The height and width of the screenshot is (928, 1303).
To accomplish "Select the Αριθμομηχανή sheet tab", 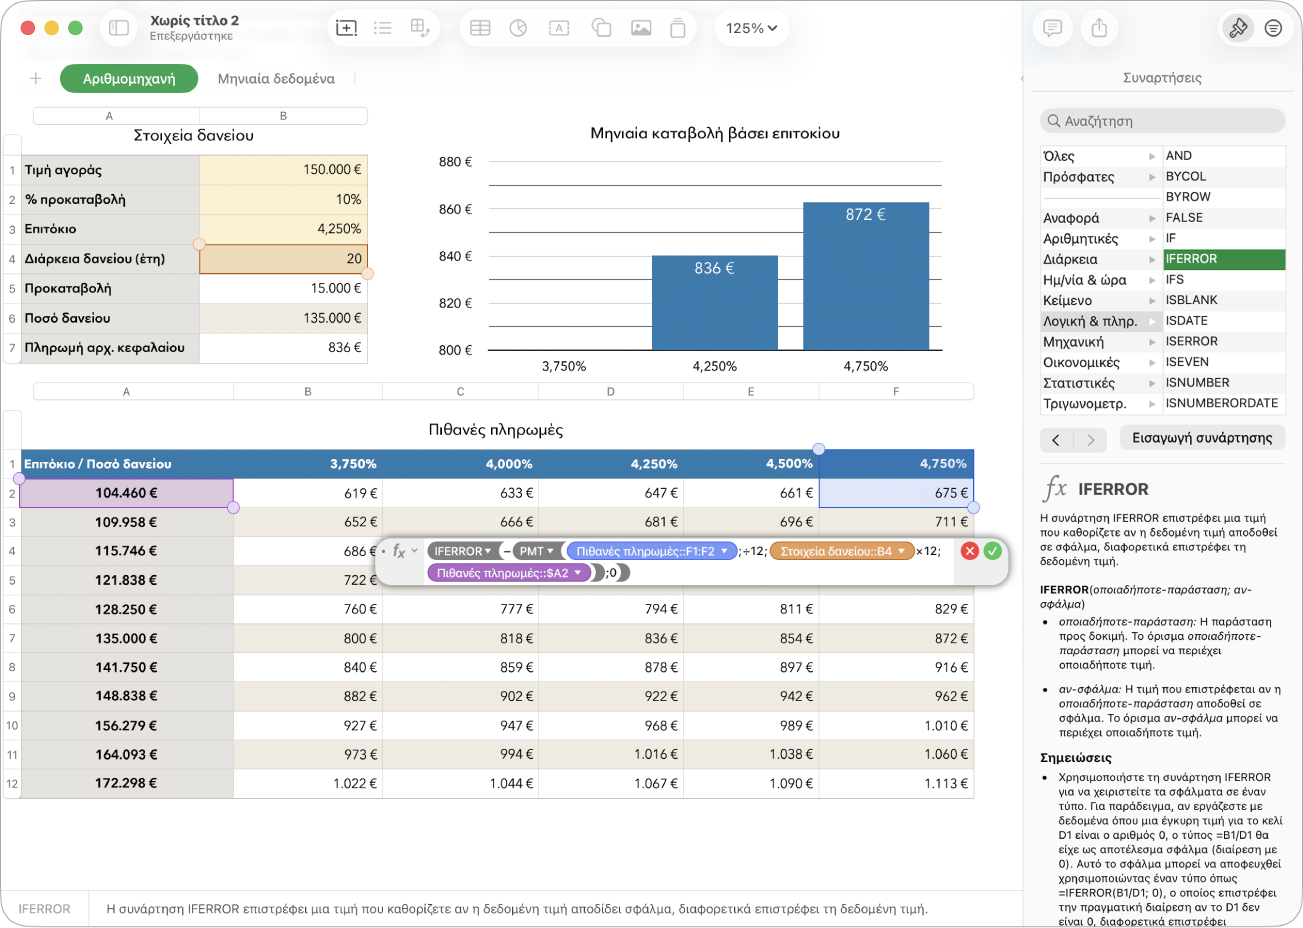I will [x=129, y=79].
